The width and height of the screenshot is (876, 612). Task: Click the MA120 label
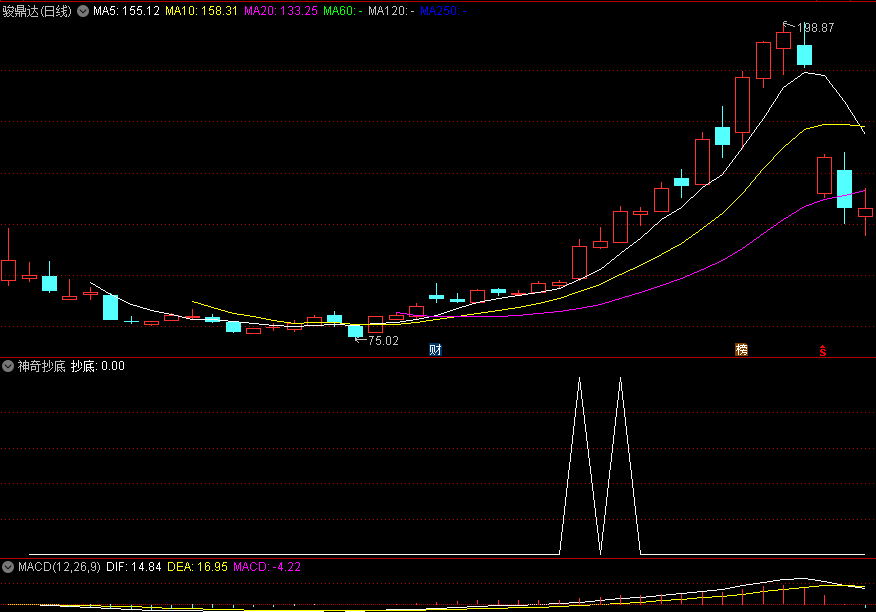point(391,11)
